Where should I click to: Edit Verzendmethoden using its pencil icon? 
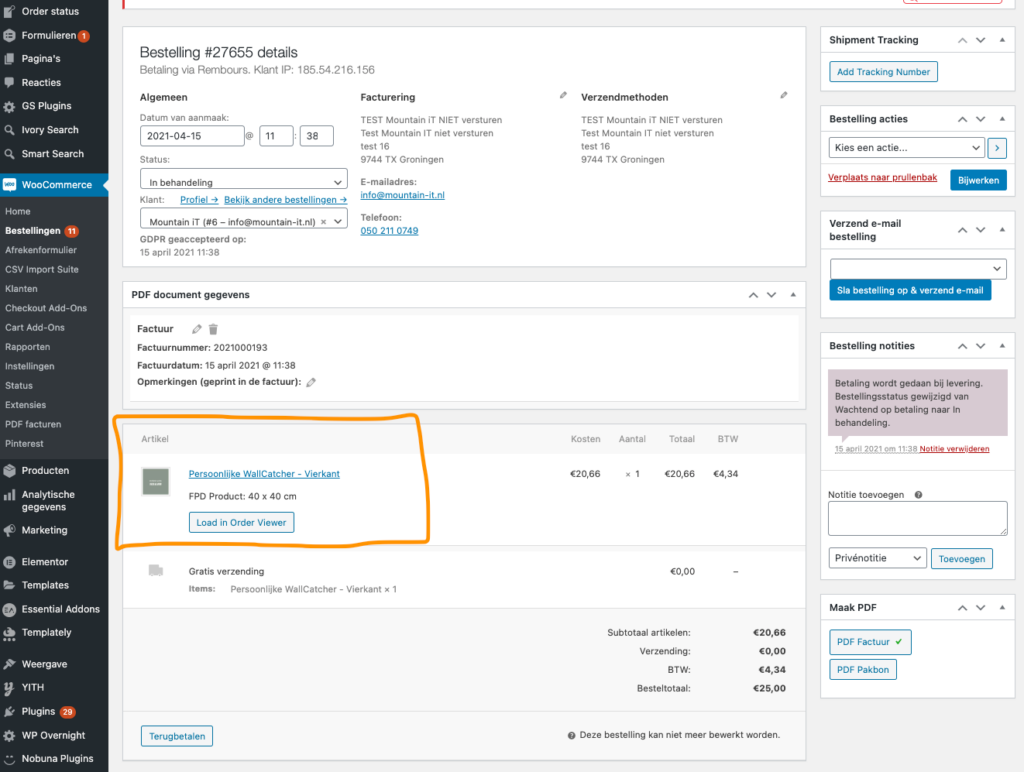(x=784, y=96)
